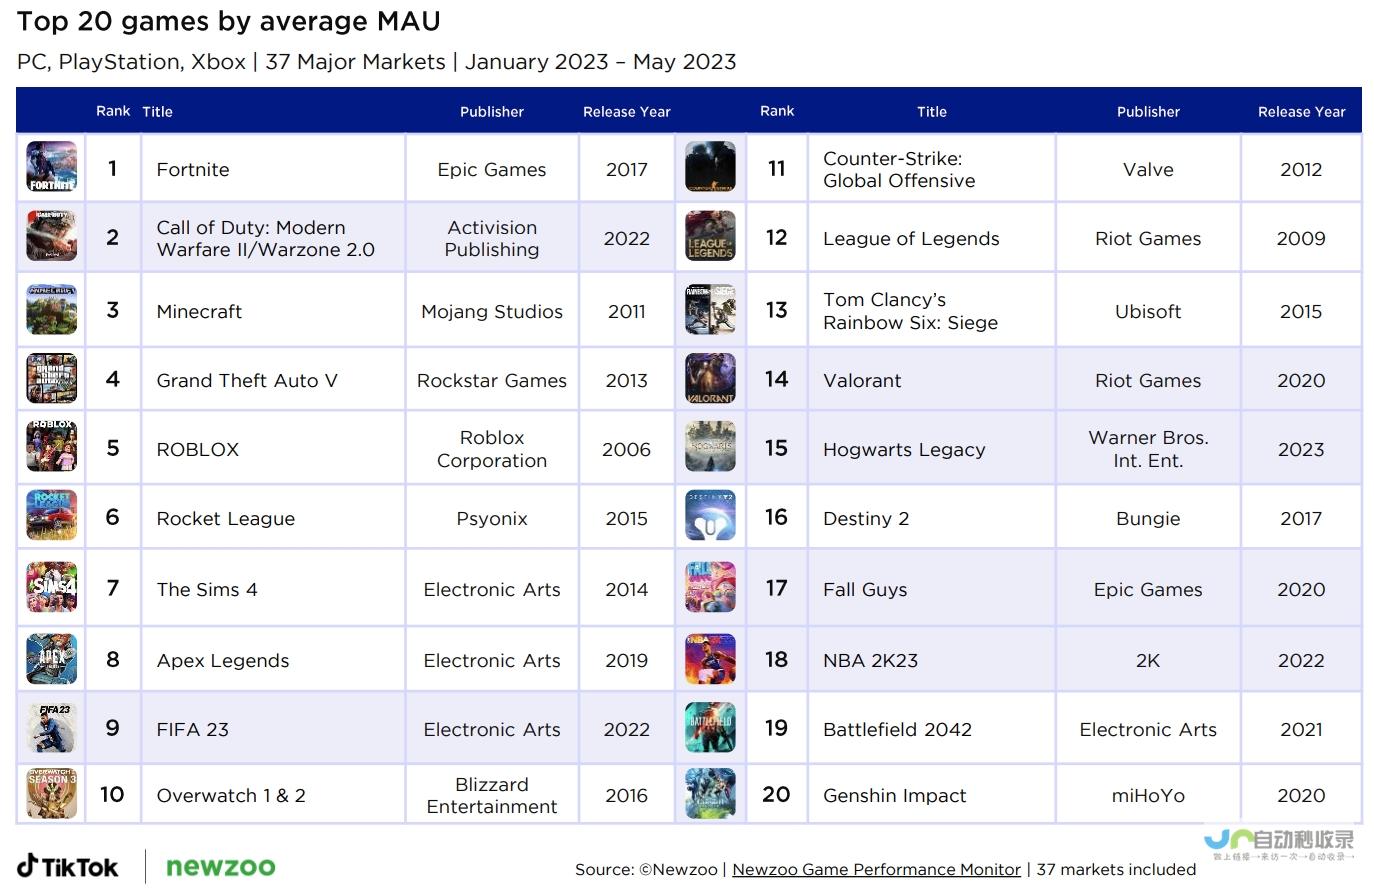Click the Genshin Impact cover thumbnail
The height and width of the screenshot is (888, 1374).
click(710, 793)
